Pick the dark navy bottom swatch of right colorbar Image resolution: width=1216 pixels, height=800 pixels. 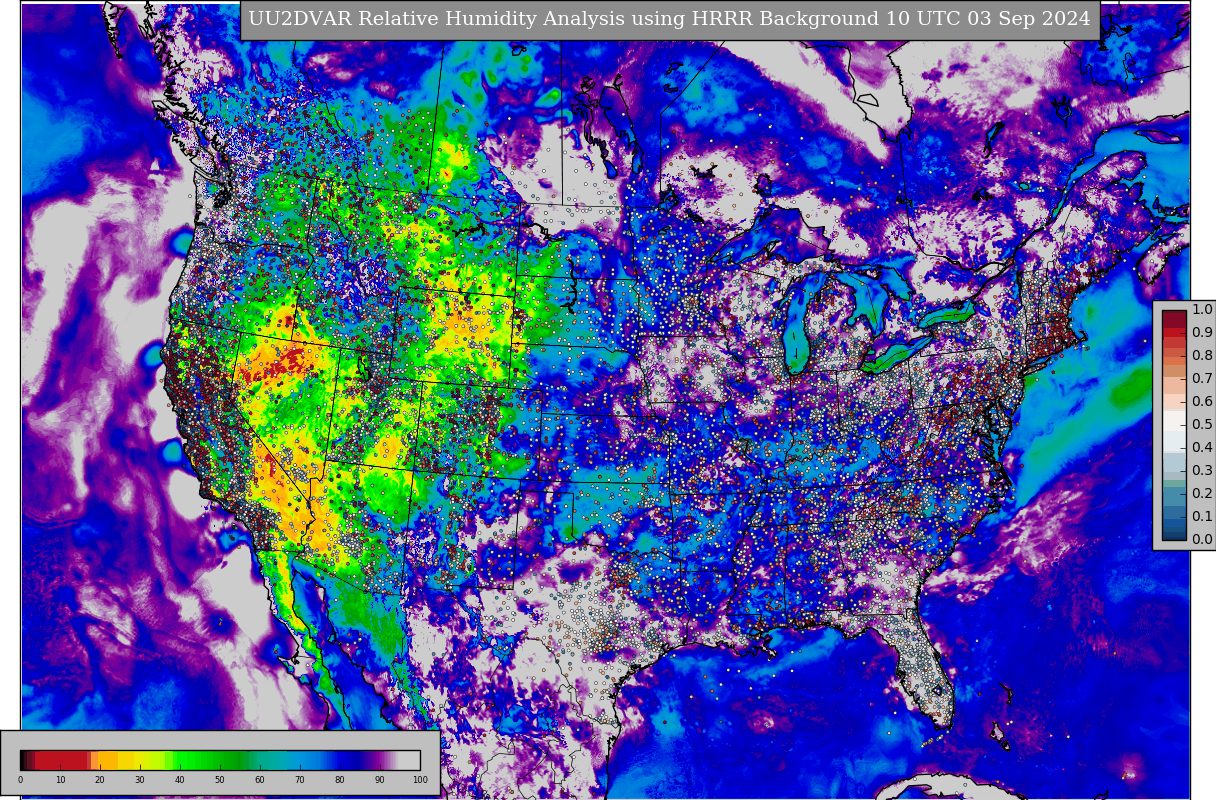pos(1174,534)
